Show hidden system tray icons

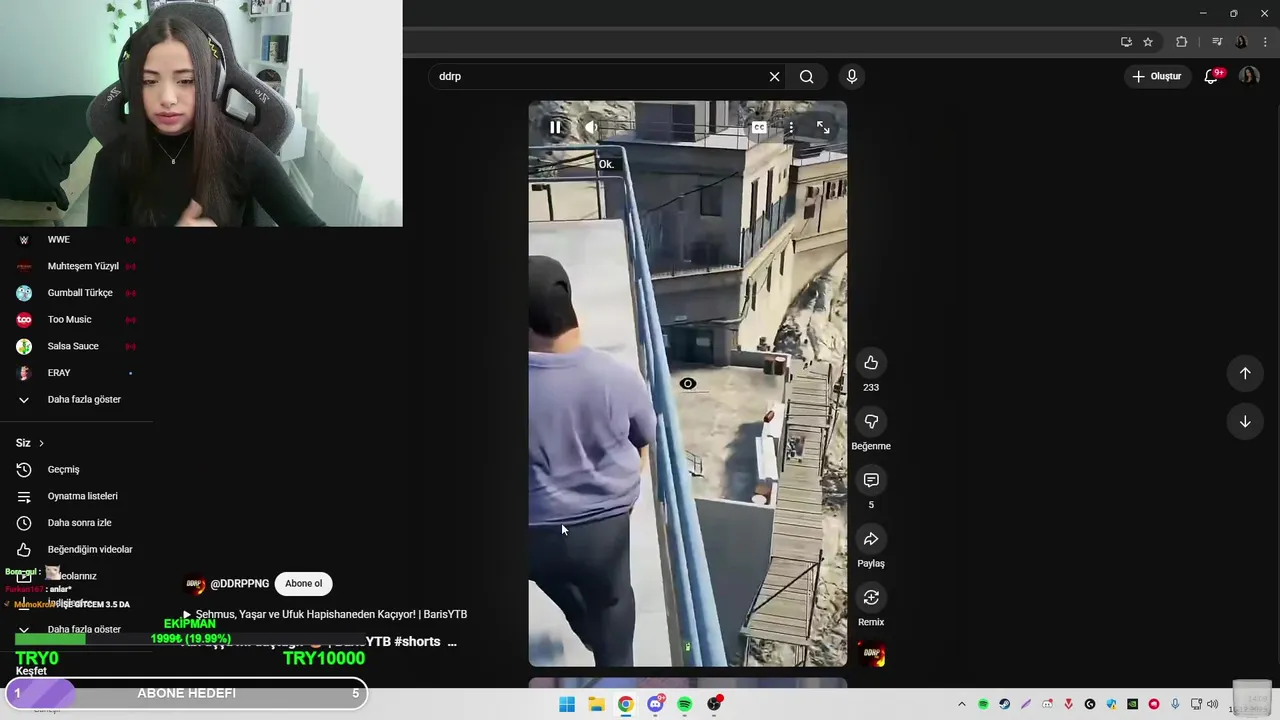click(962, 705)
